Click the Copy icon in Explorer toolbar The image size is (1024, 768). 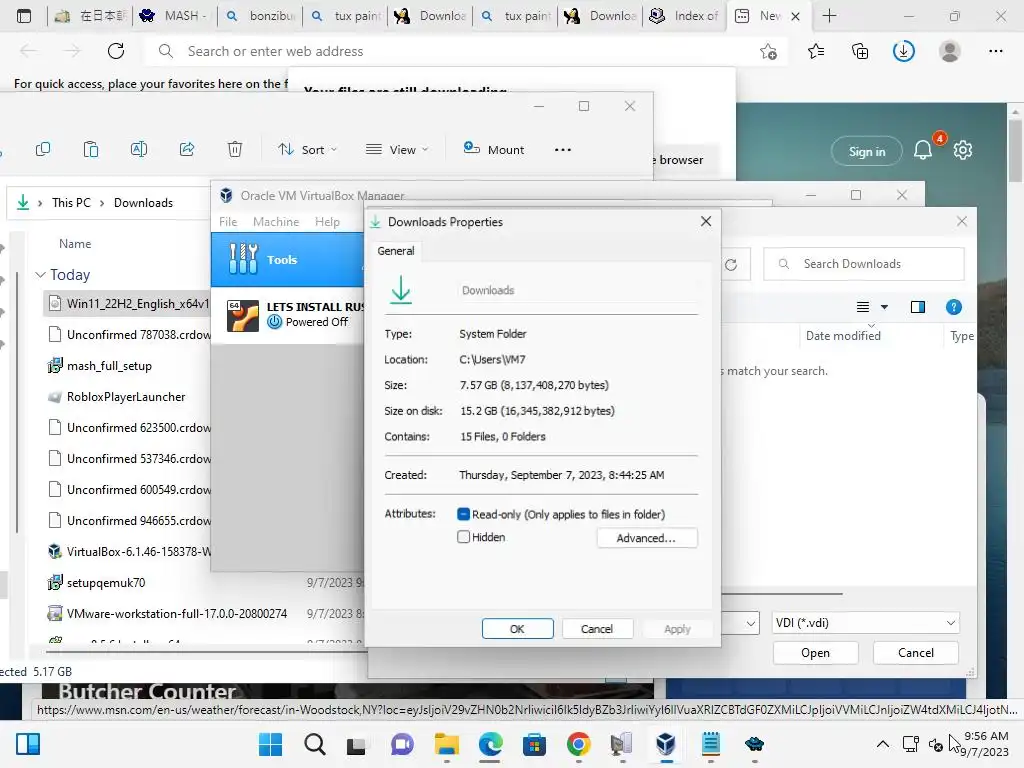[43, 150]
